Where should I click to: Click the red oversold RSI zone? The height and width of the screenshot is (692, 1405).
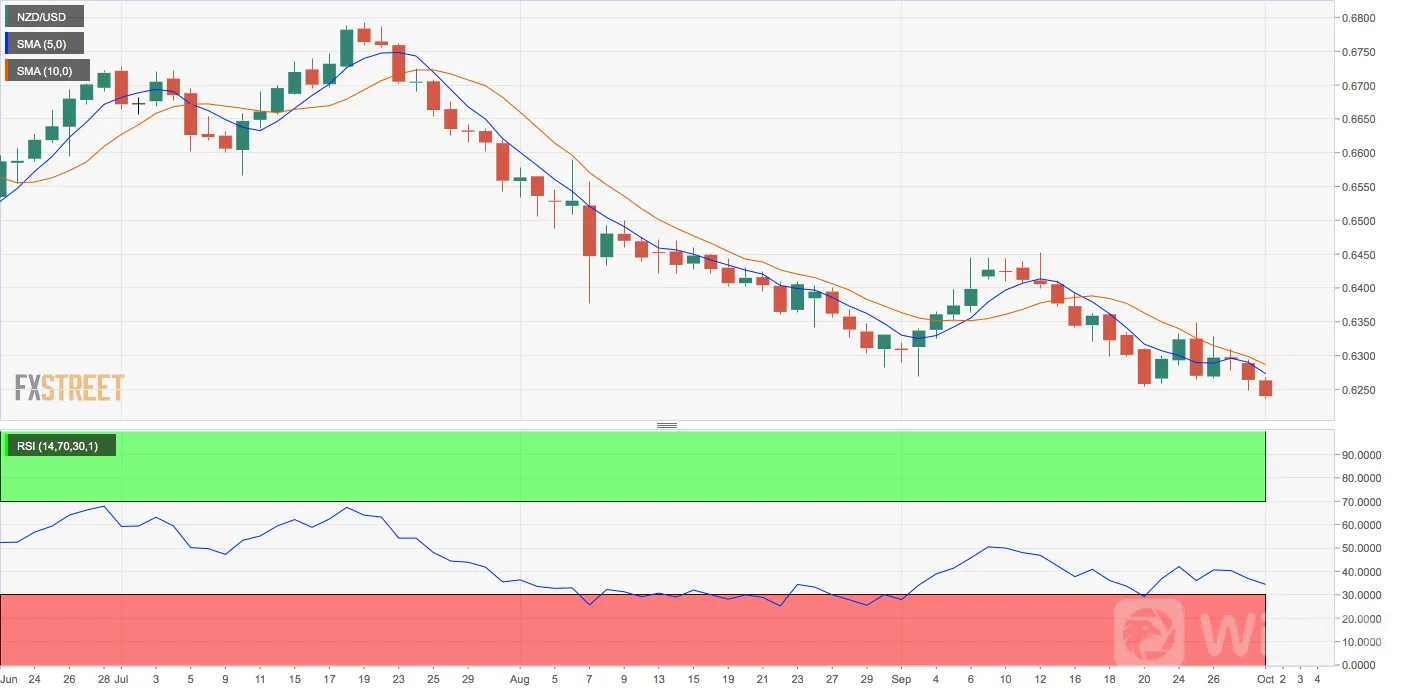coord(633,630)
